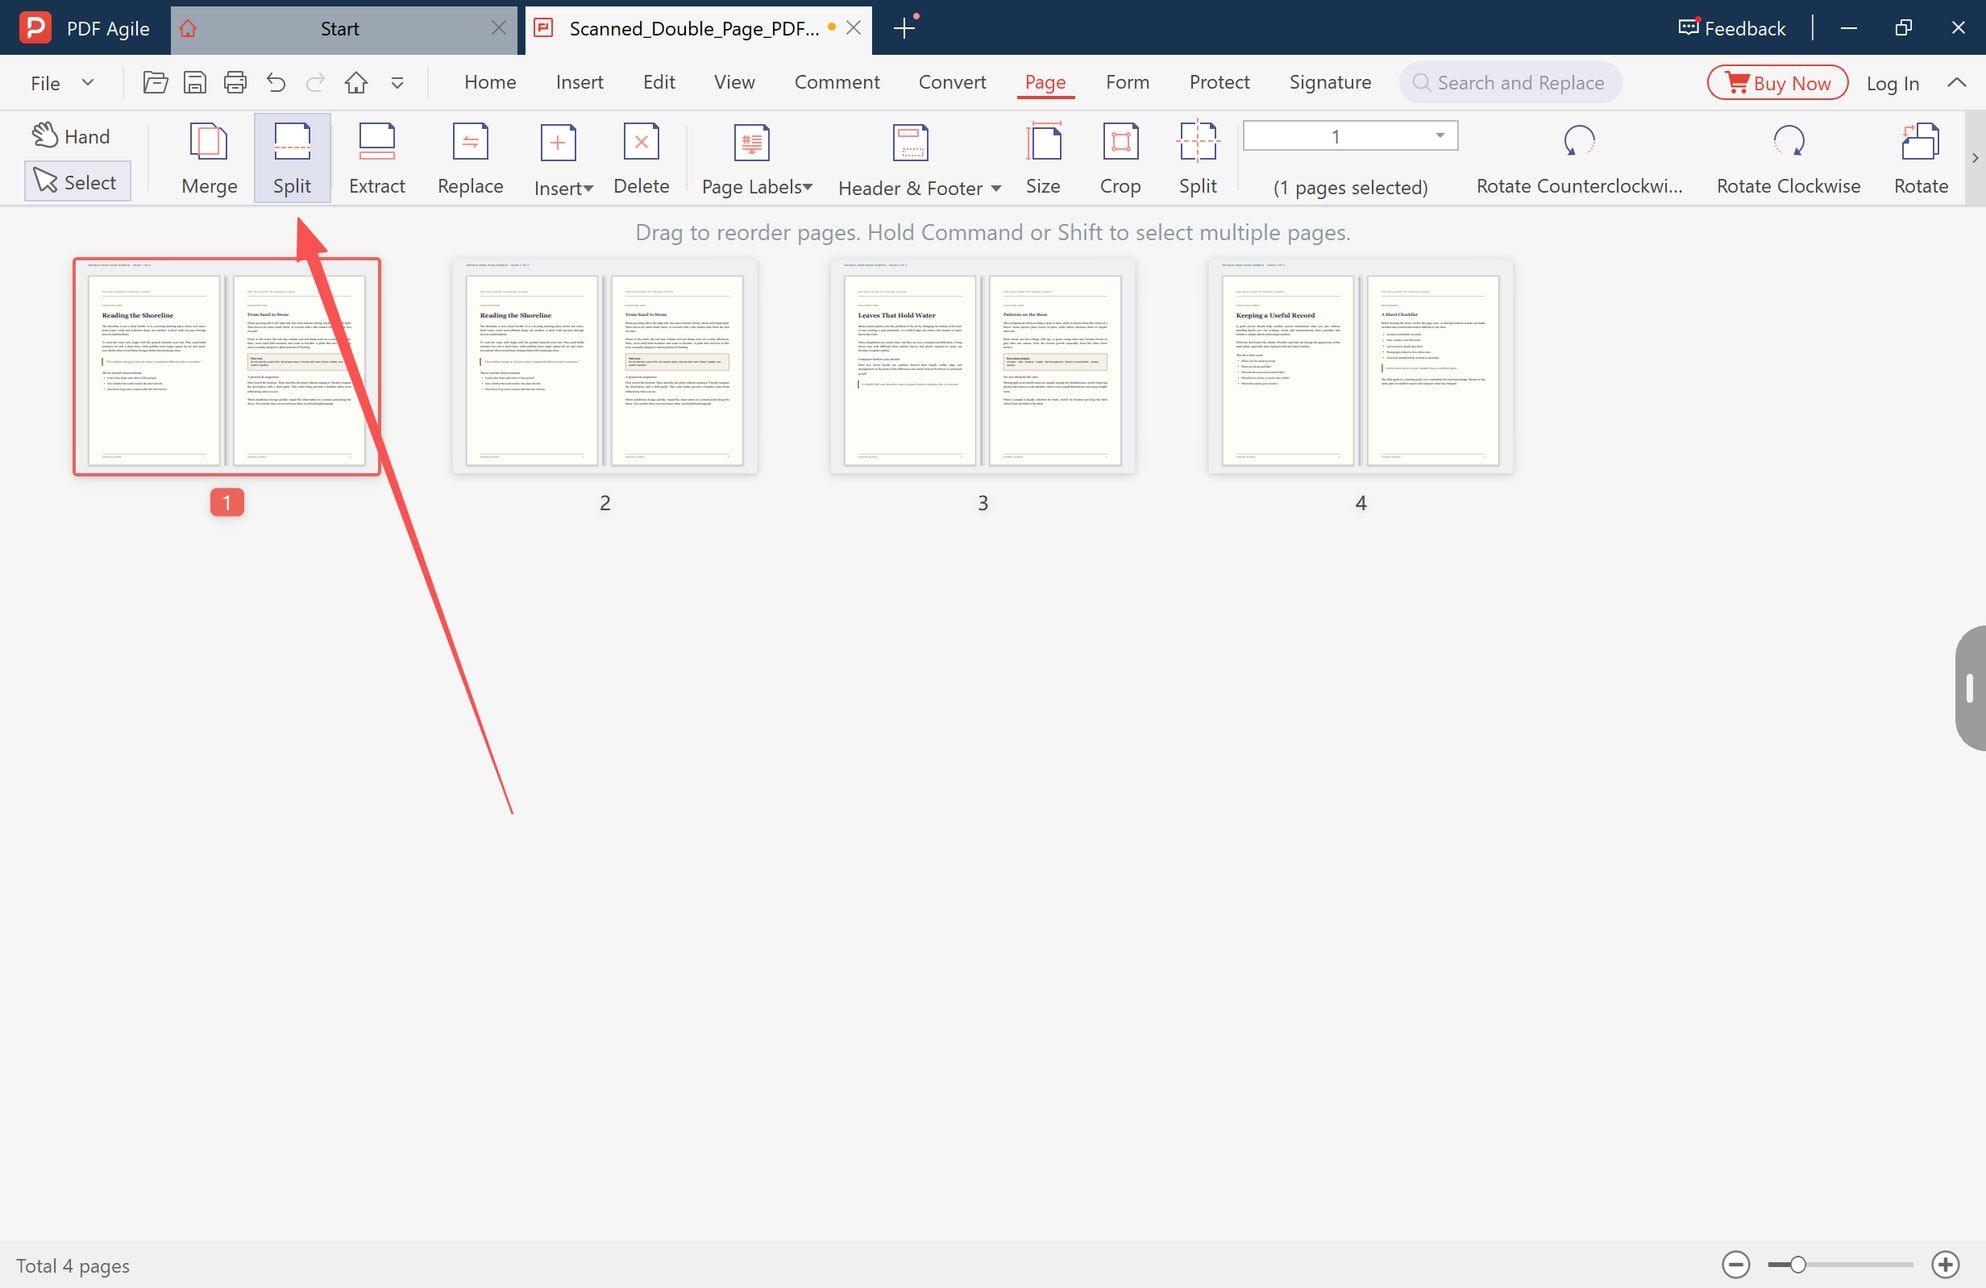Delete the selected page
The width and height of the screenshot is (1986, 1288).
(641, 158)
